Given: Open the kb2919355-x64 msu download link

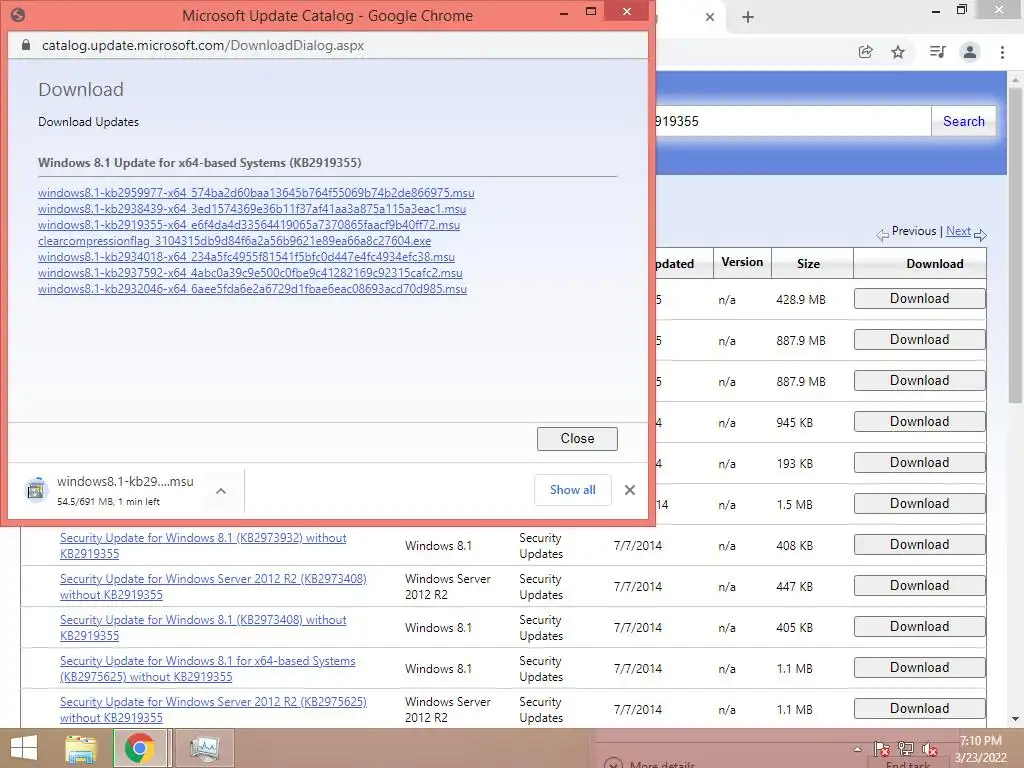Looking at the screenshot, I should click(x=249, y=225).
